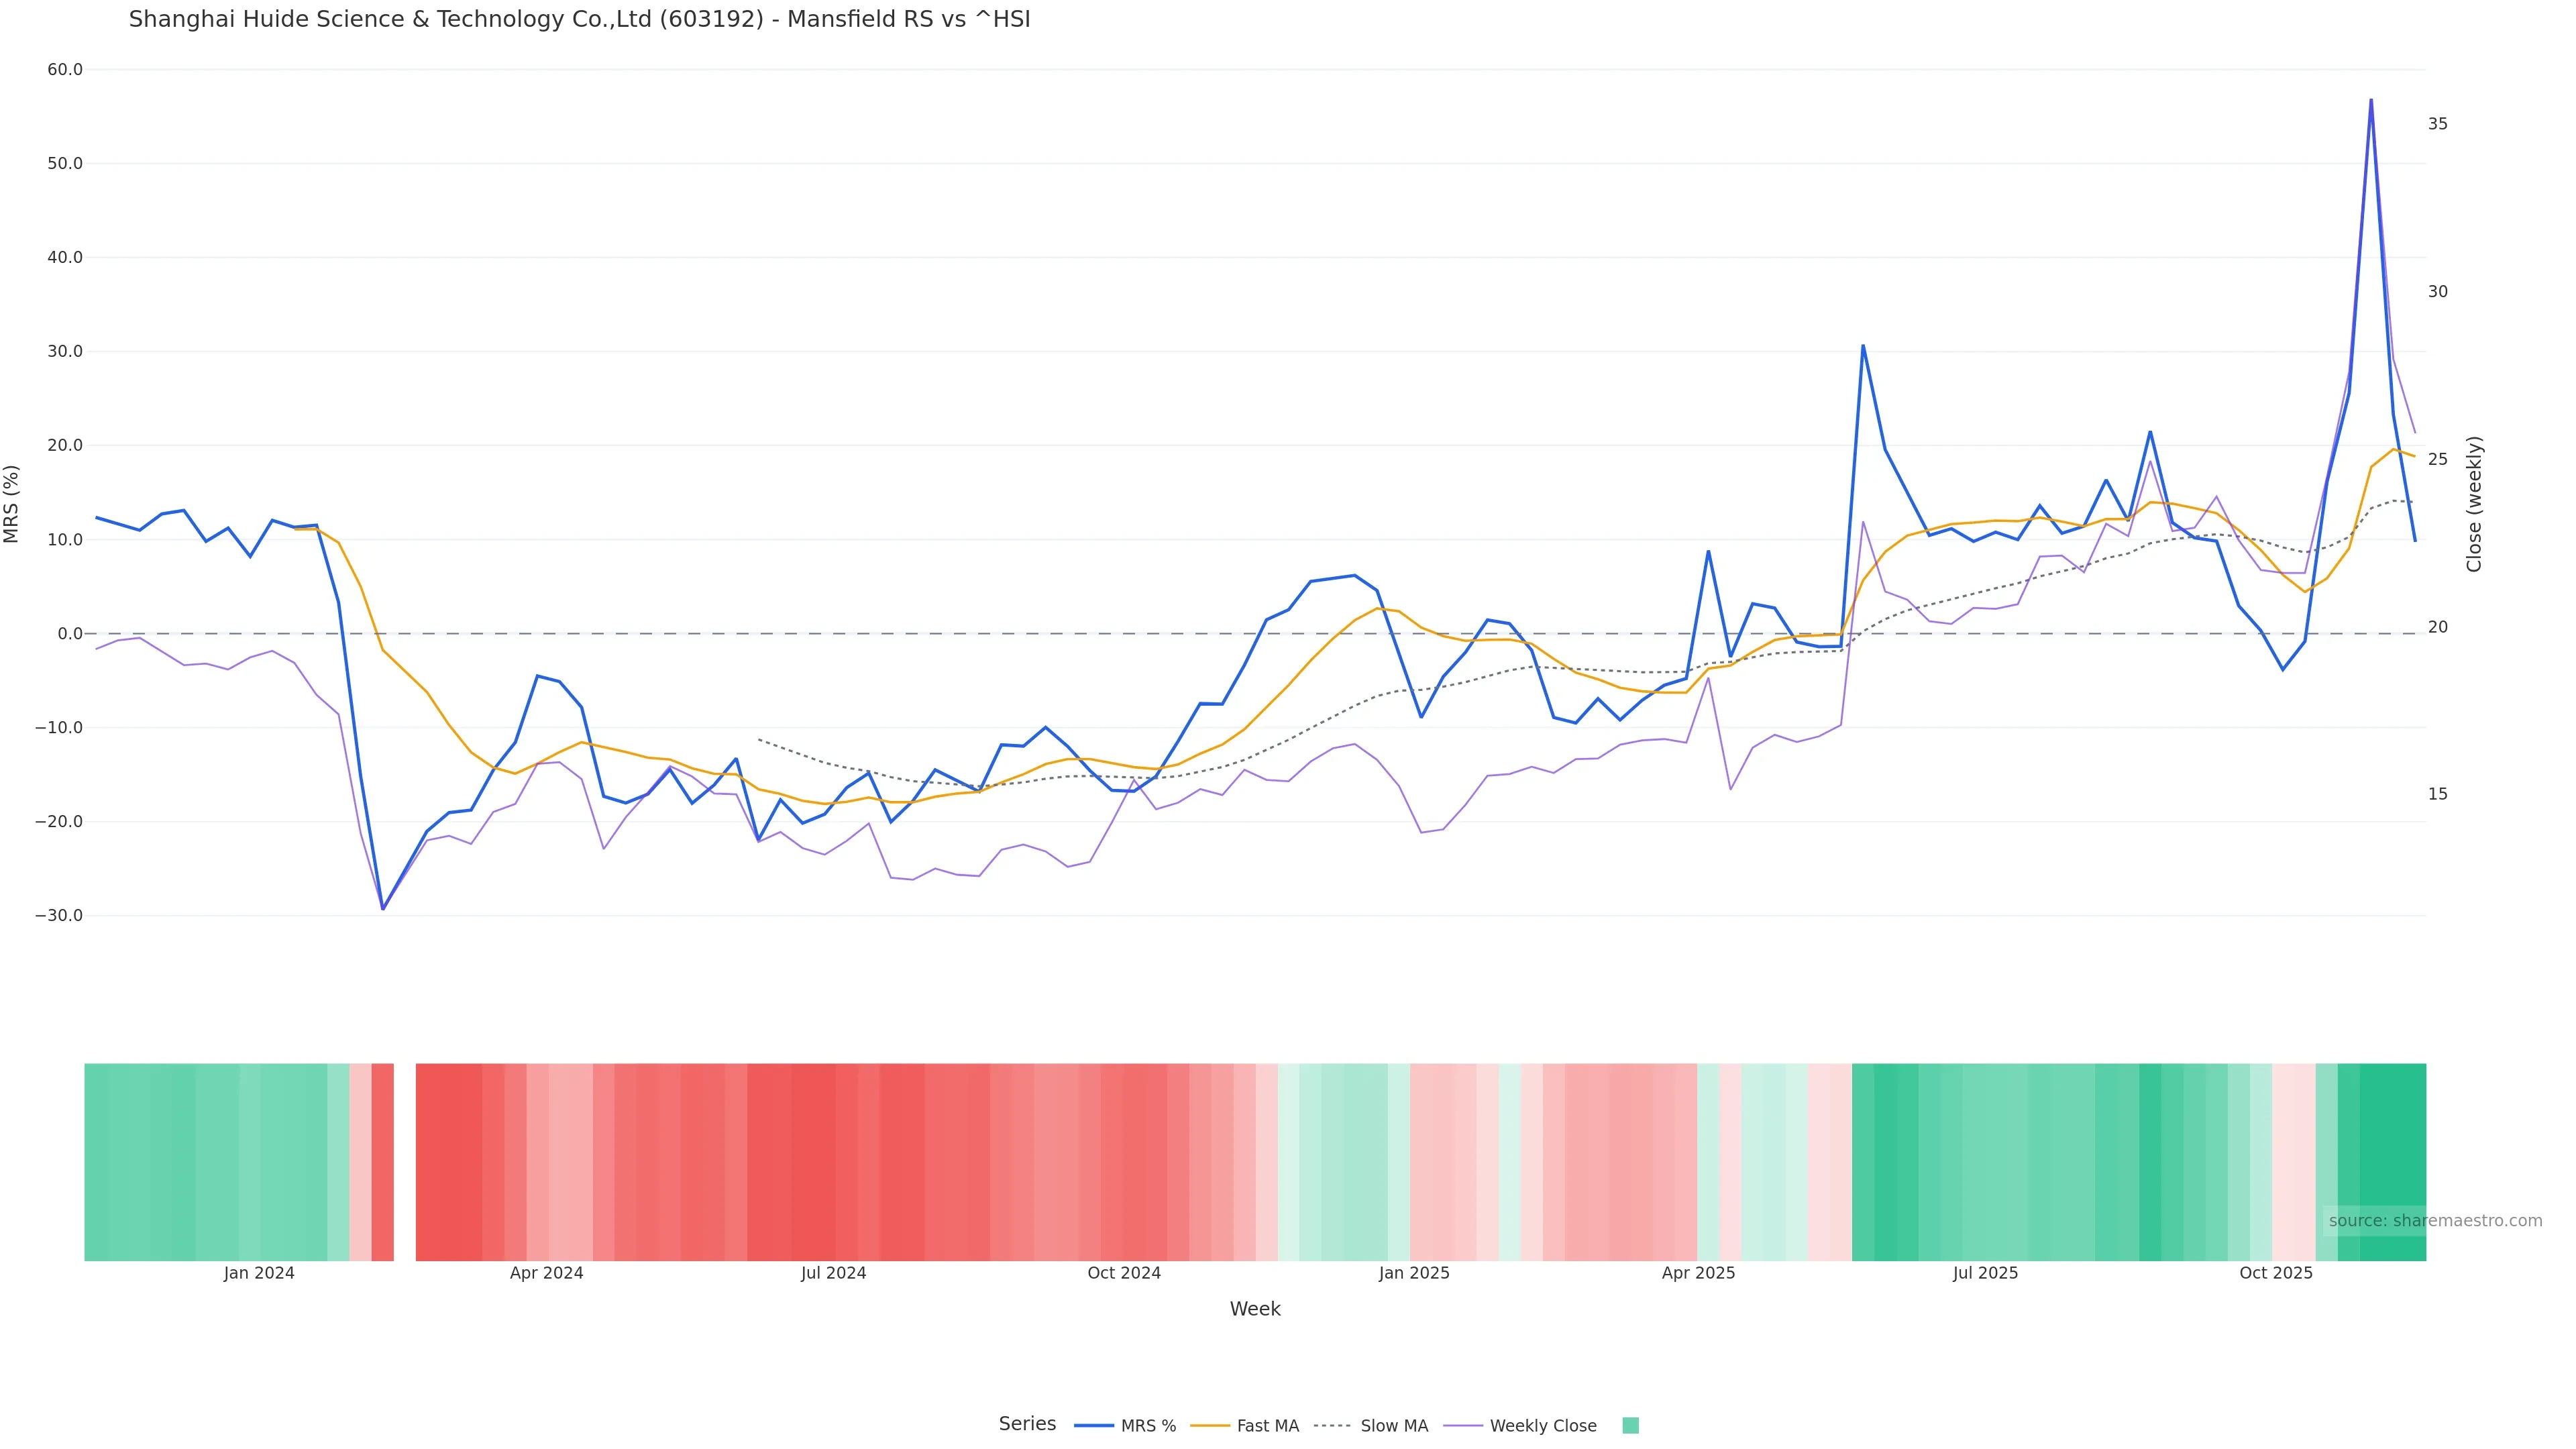
Task: Click the Close (weekly) right axis title
Action: point(2474,503)
